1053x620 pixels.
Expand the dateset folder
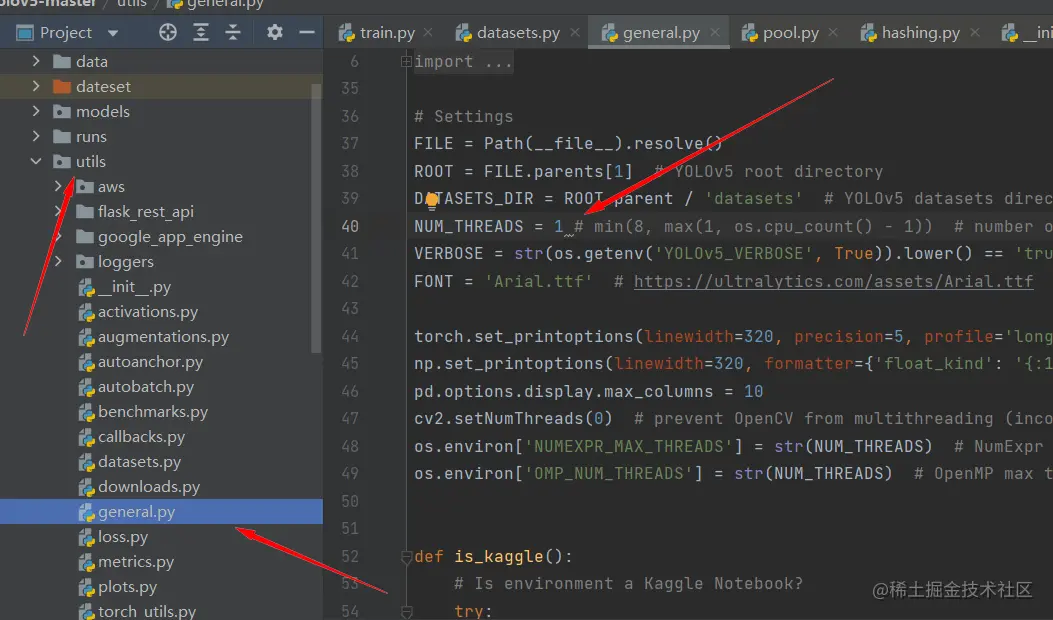tap(36, 86)
